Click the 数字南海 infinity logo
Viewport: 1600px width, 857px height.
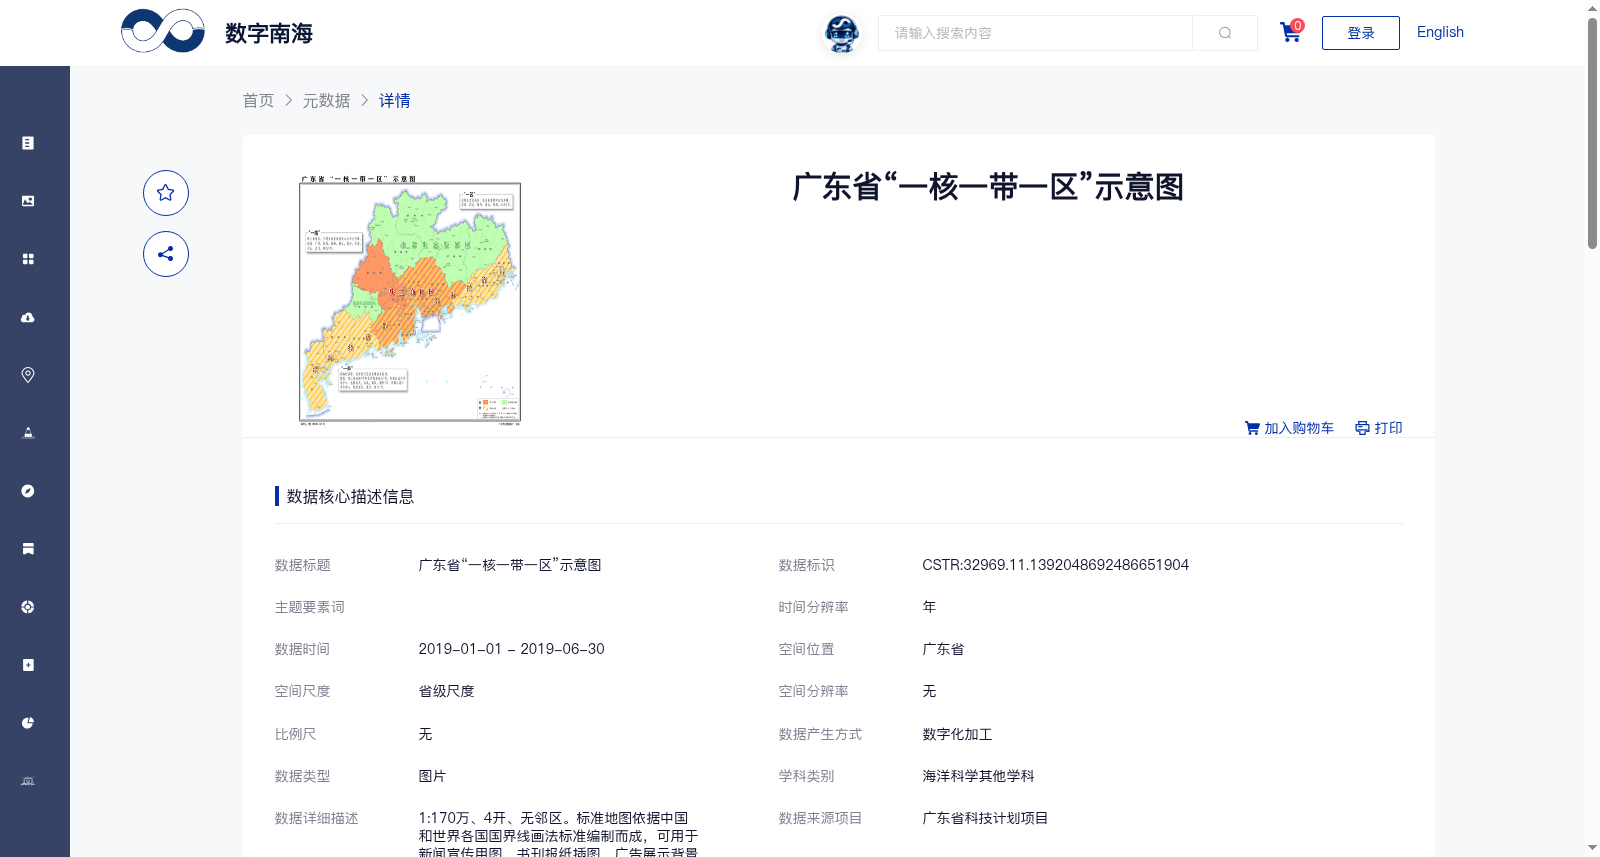point(163,31)
